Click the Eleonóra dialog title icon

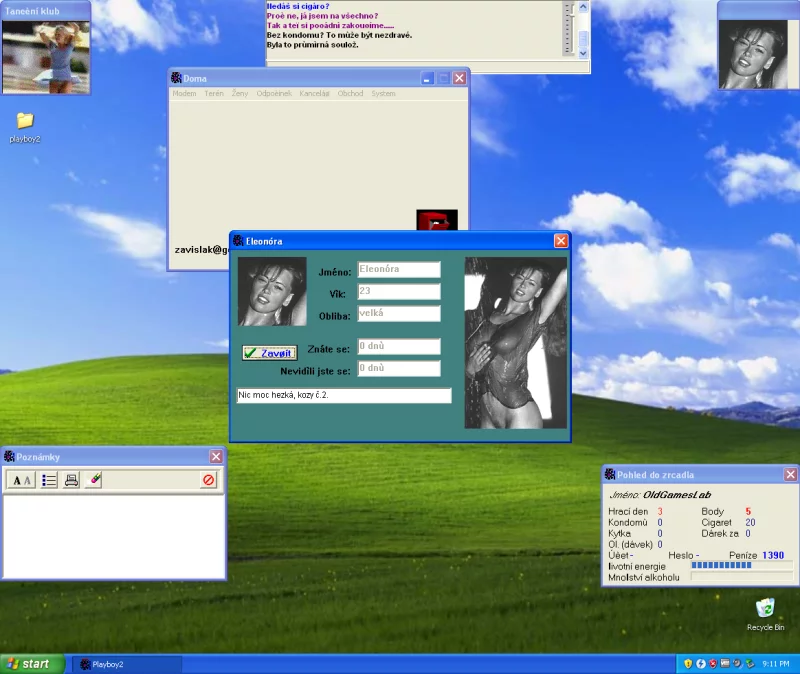[238, 241]
